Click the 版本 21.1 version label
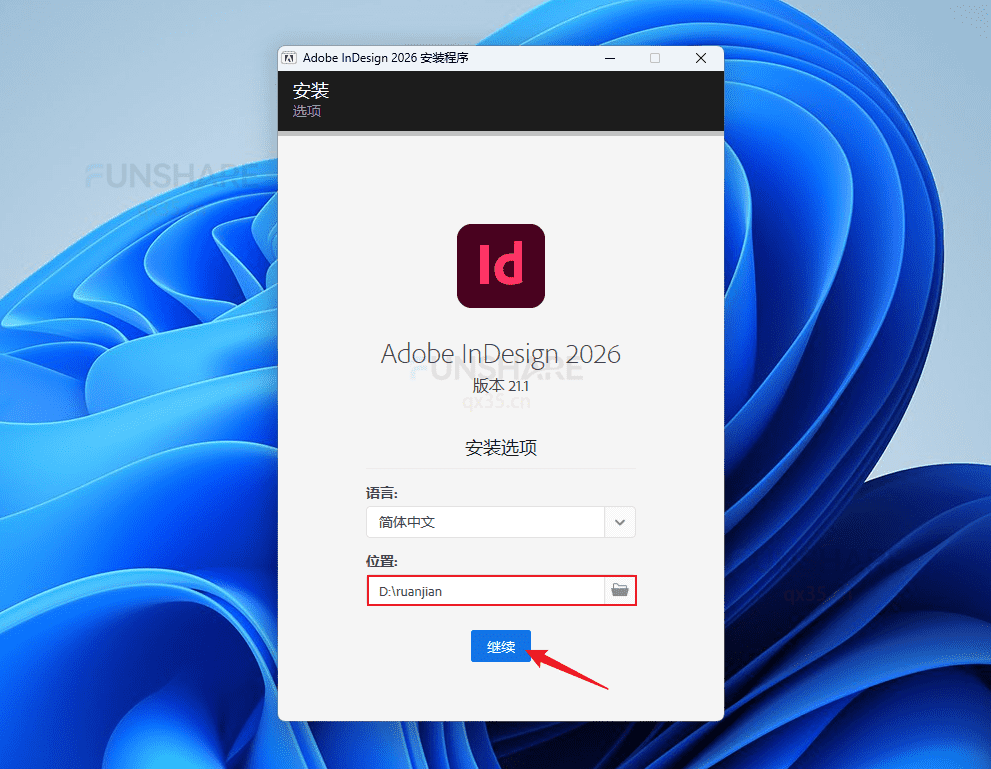Screen dimensions: 991x769 click(500, 385)
